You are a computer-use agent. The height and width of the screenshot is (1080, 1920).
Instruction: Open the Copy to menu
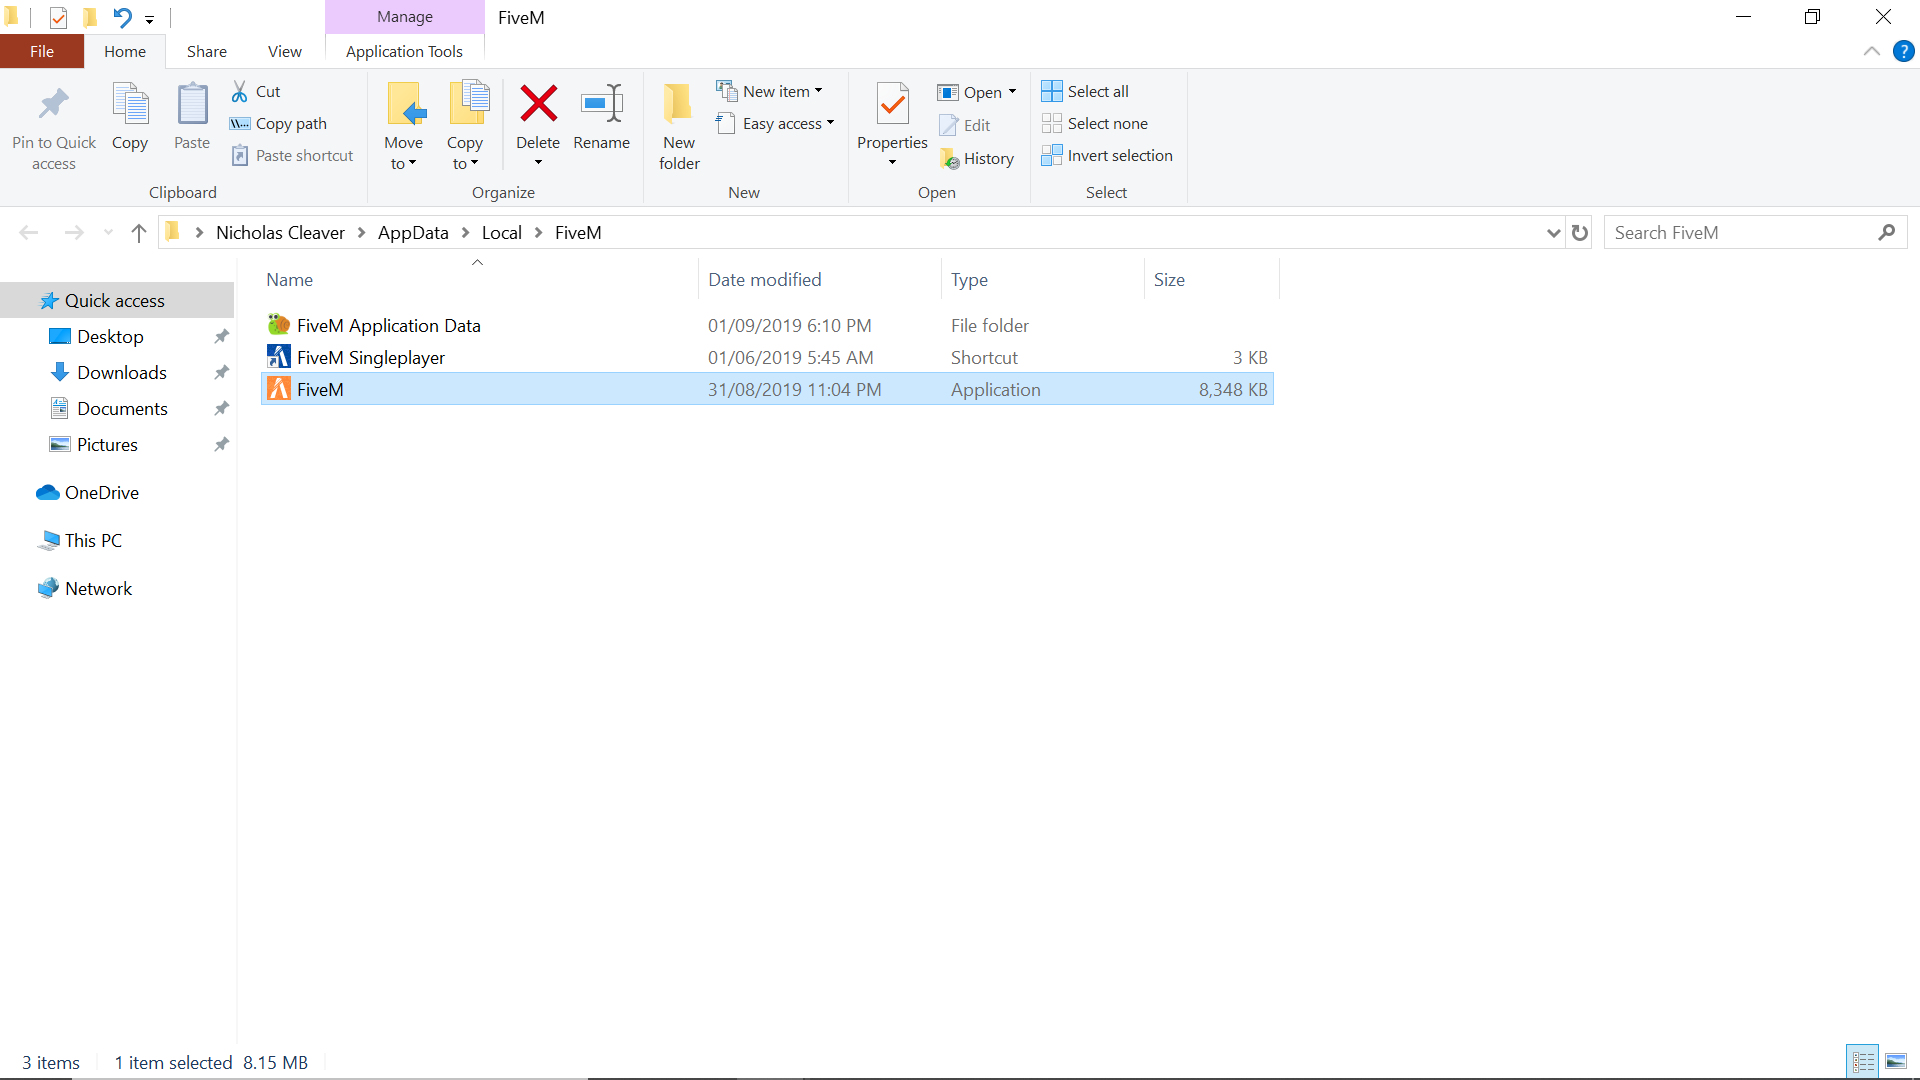point(465,127)
